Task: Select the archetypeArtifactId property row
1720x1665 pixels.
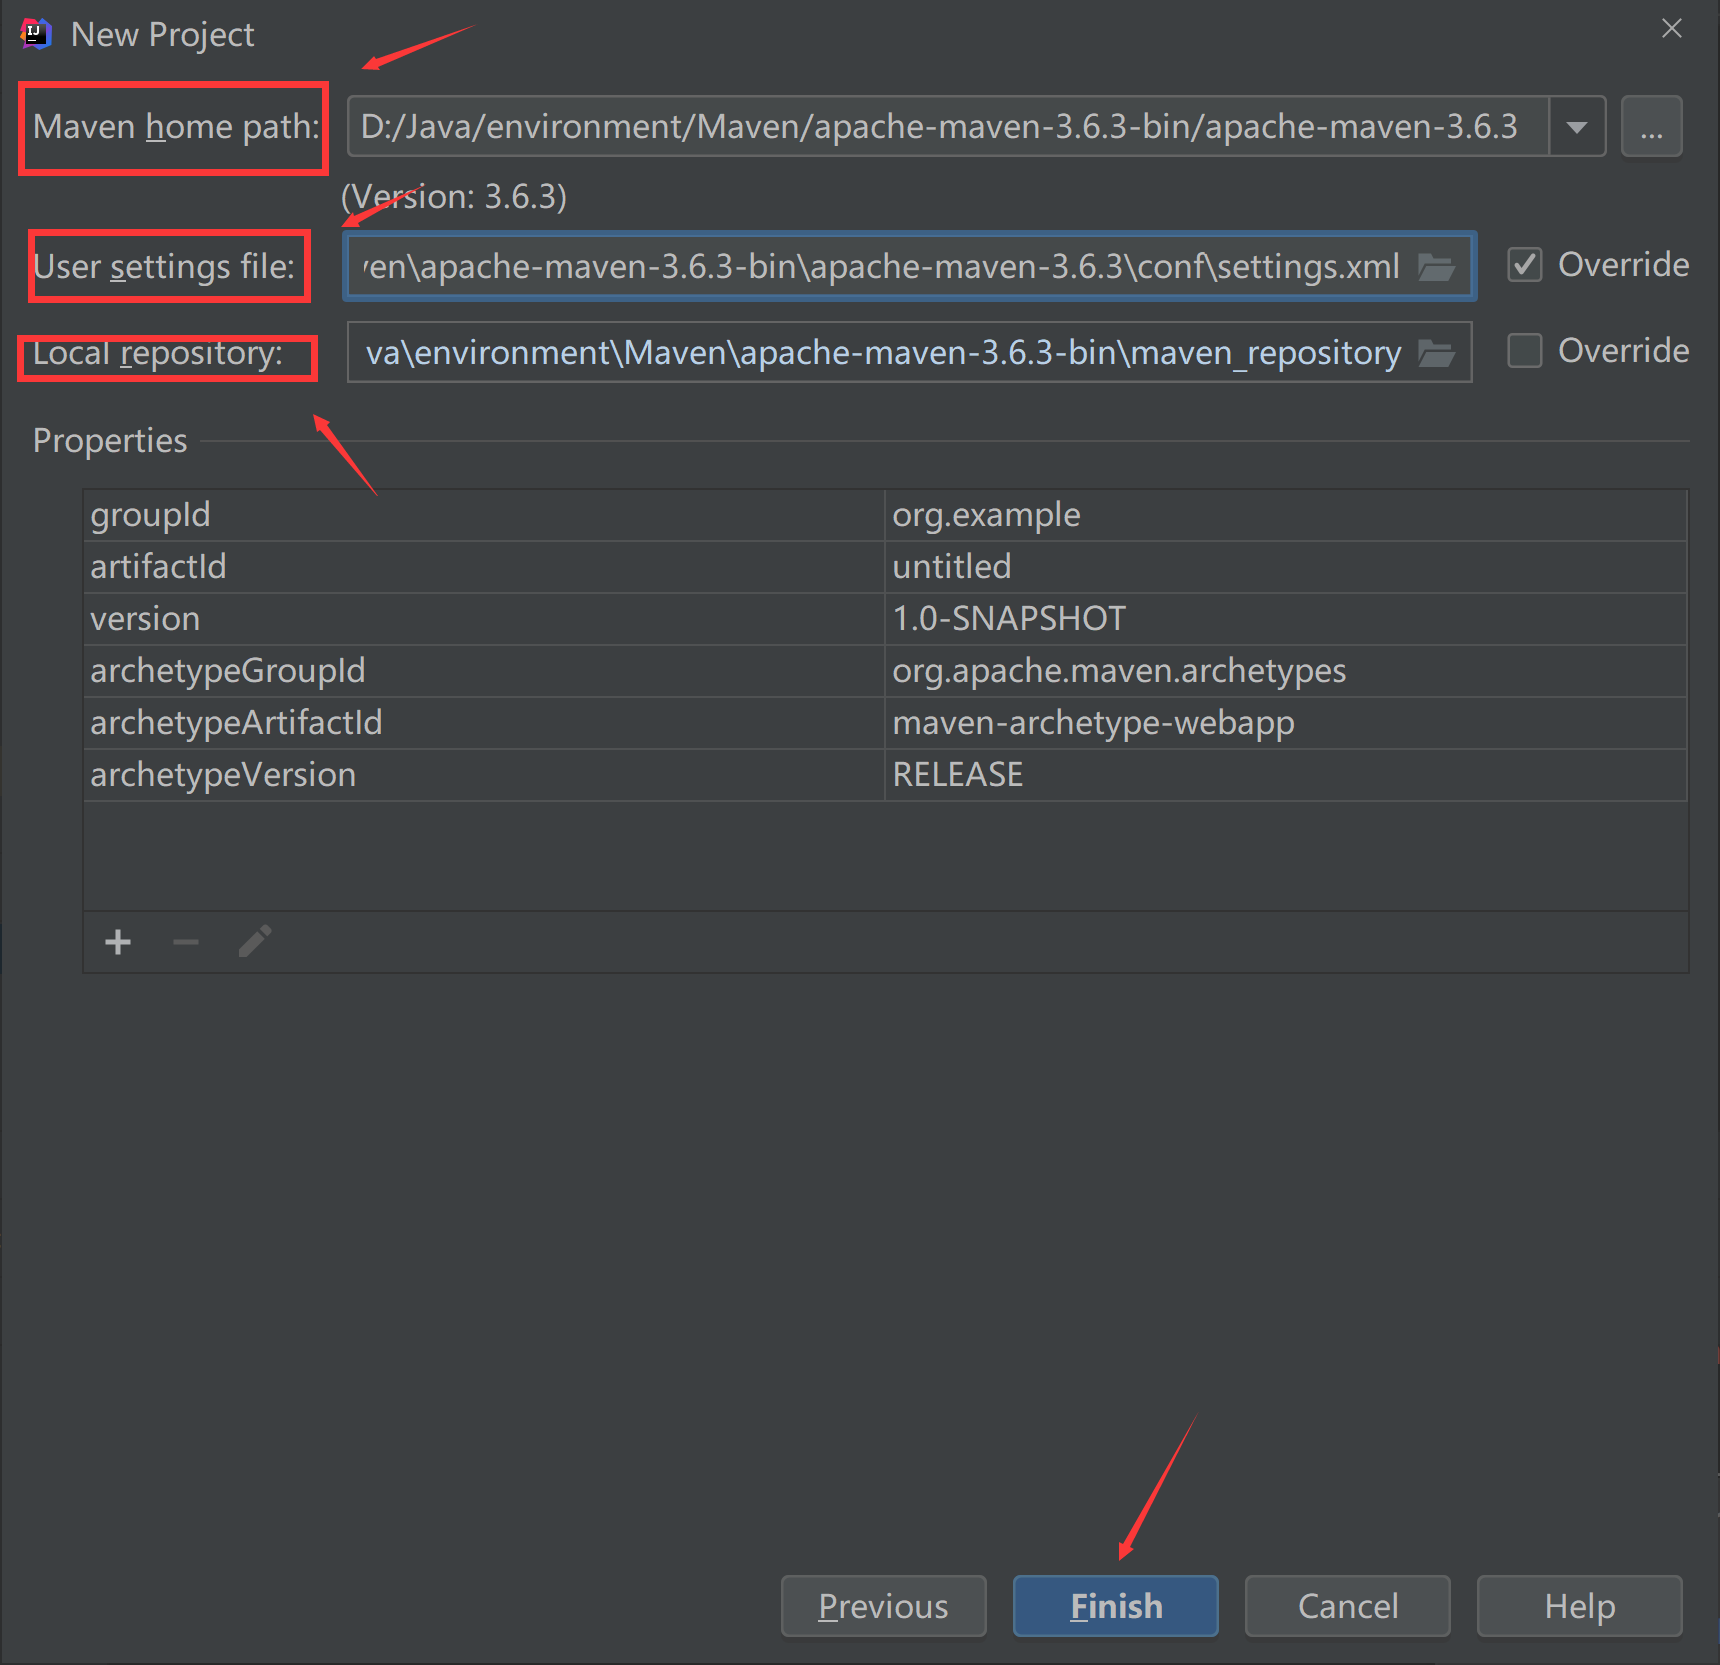Action: tap(885, 723)
